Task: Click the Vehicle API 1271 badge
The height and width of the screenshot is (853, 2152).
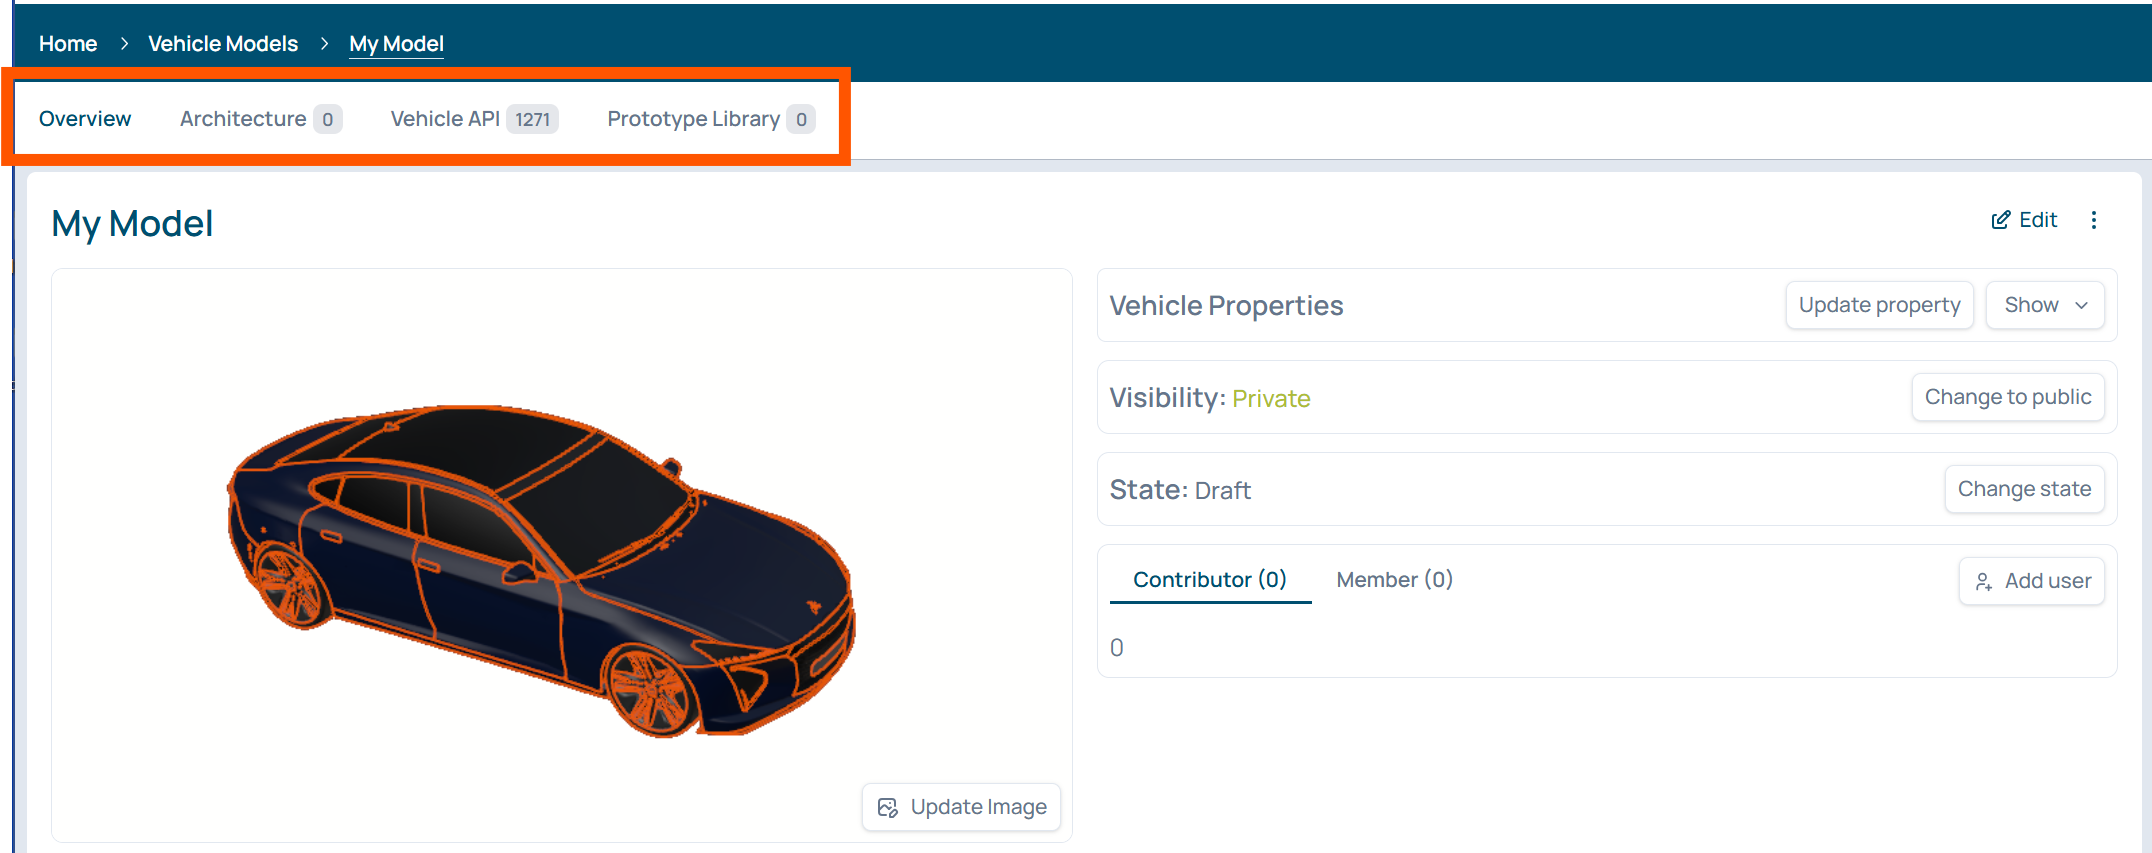Action: (x=532, y=120)
